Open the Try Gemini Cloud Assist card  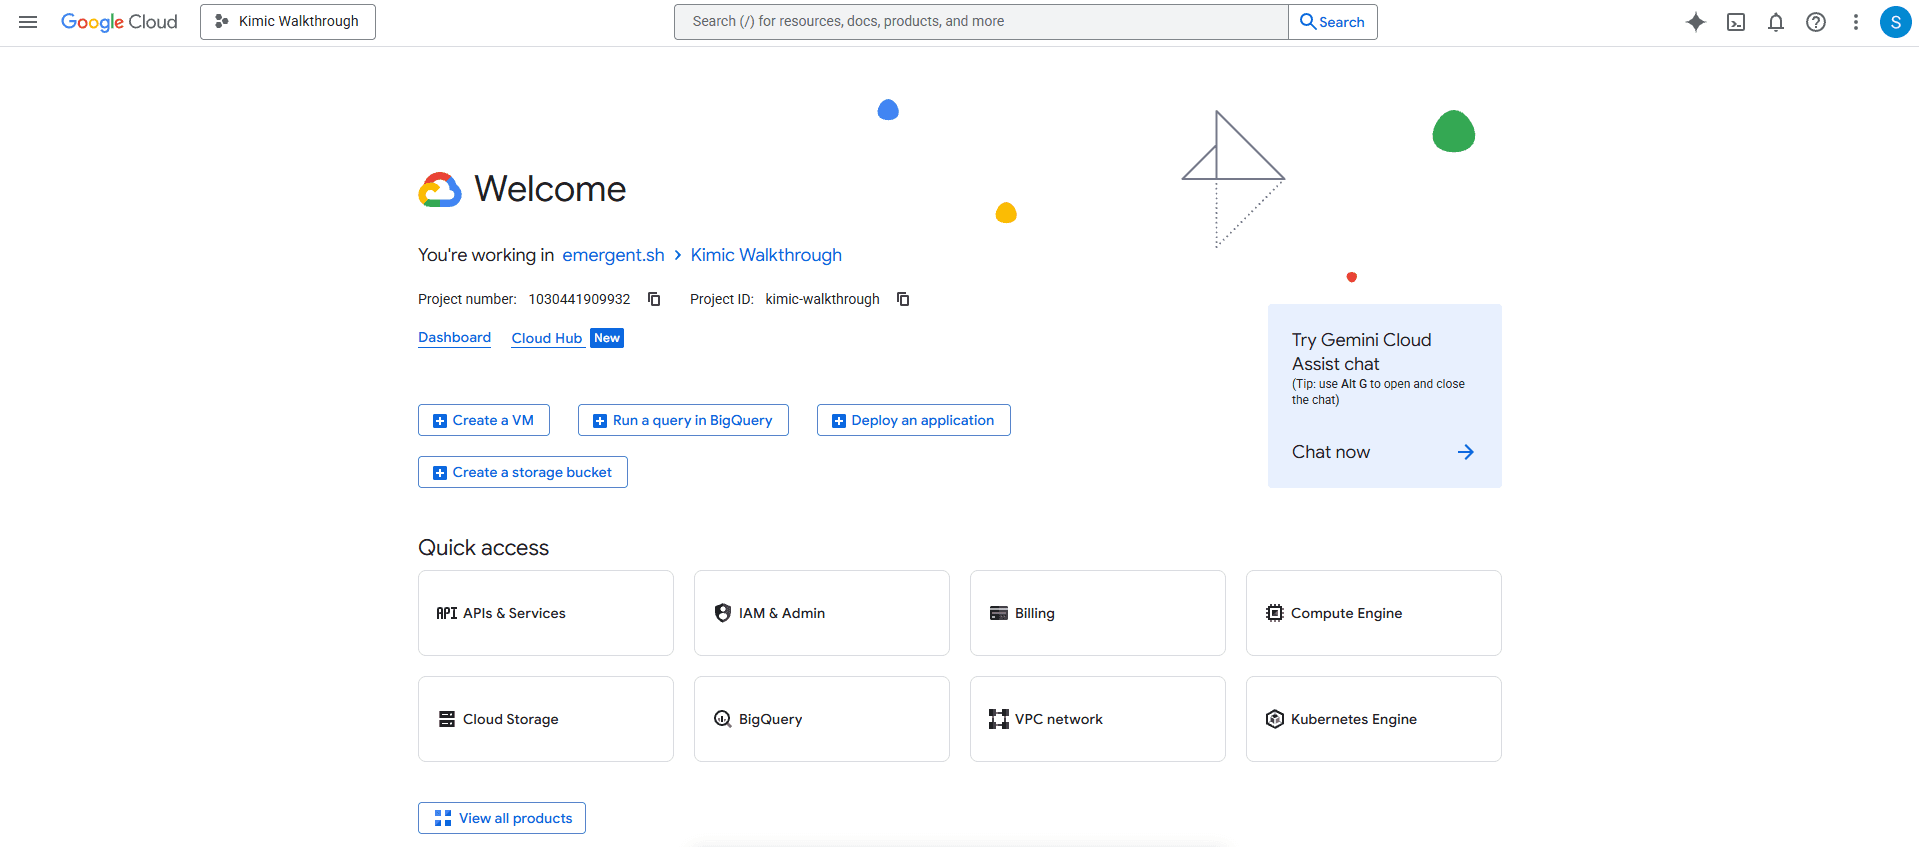(x=1385, y=396)
